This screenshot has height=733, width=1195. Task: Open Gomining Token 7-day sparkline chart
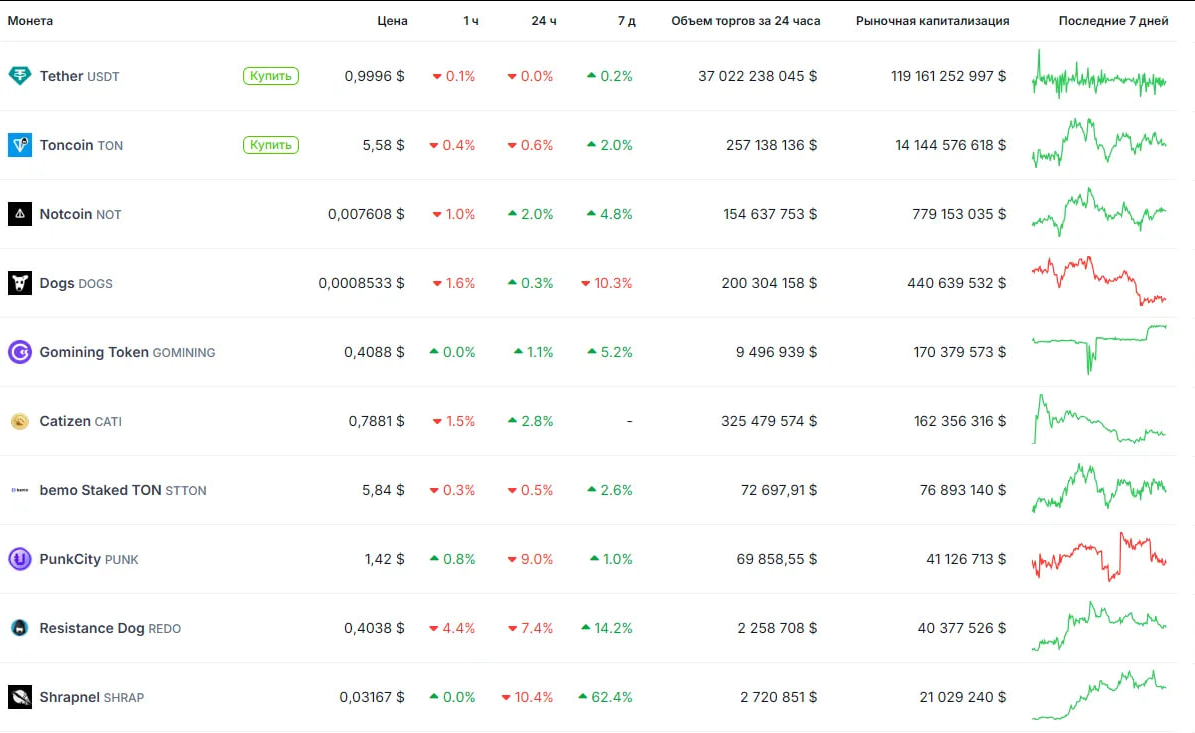(x=1099, y=350)
